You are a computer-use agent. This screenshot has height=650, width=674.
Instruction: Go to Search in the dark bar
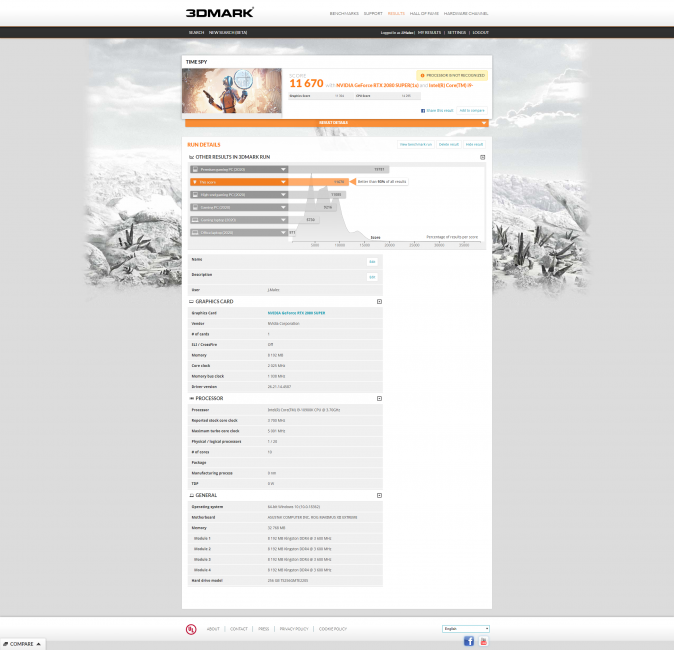pyautogui.click(x=196, y=33)
